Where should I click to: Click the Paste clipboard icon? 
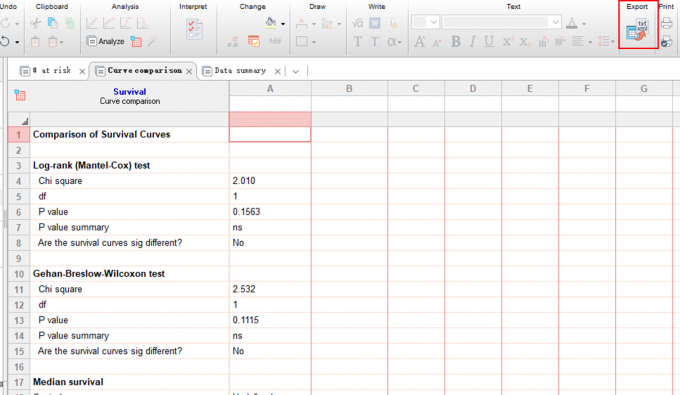tap(35, 42)
